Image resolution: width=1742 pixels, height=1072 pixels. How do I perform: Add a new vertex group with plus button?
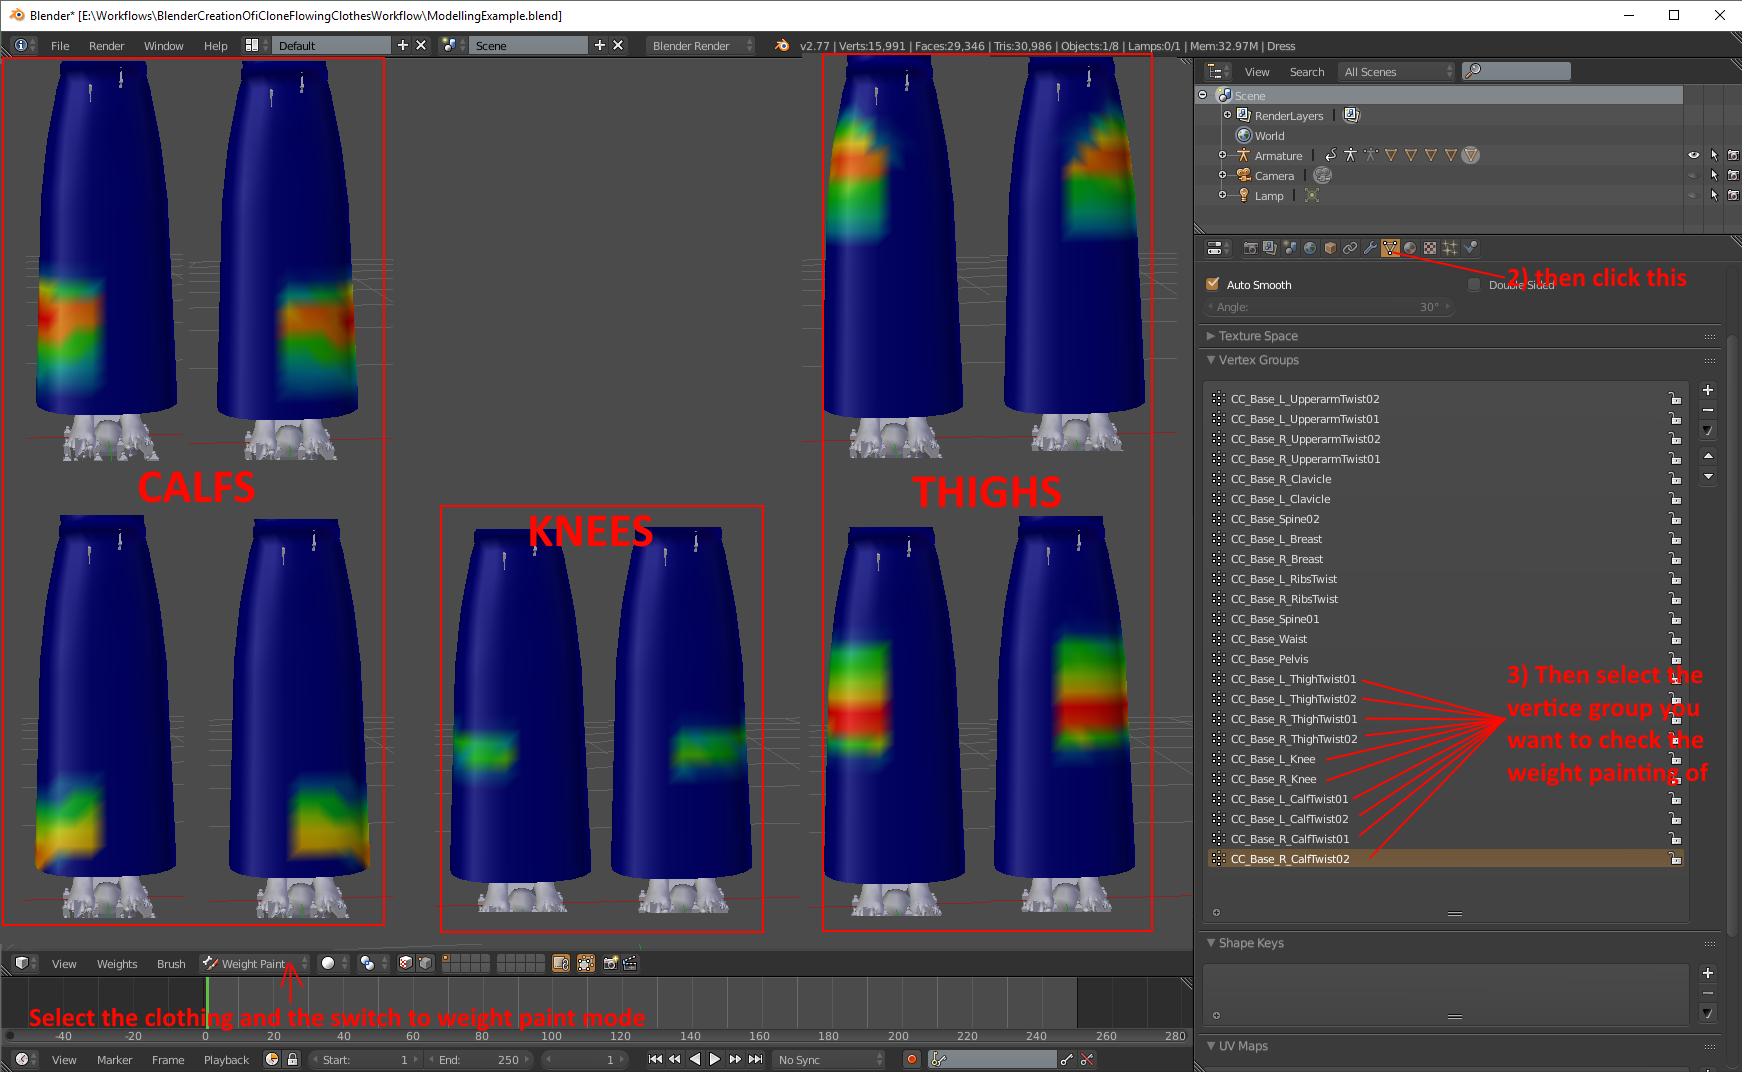coord(1708,390)
